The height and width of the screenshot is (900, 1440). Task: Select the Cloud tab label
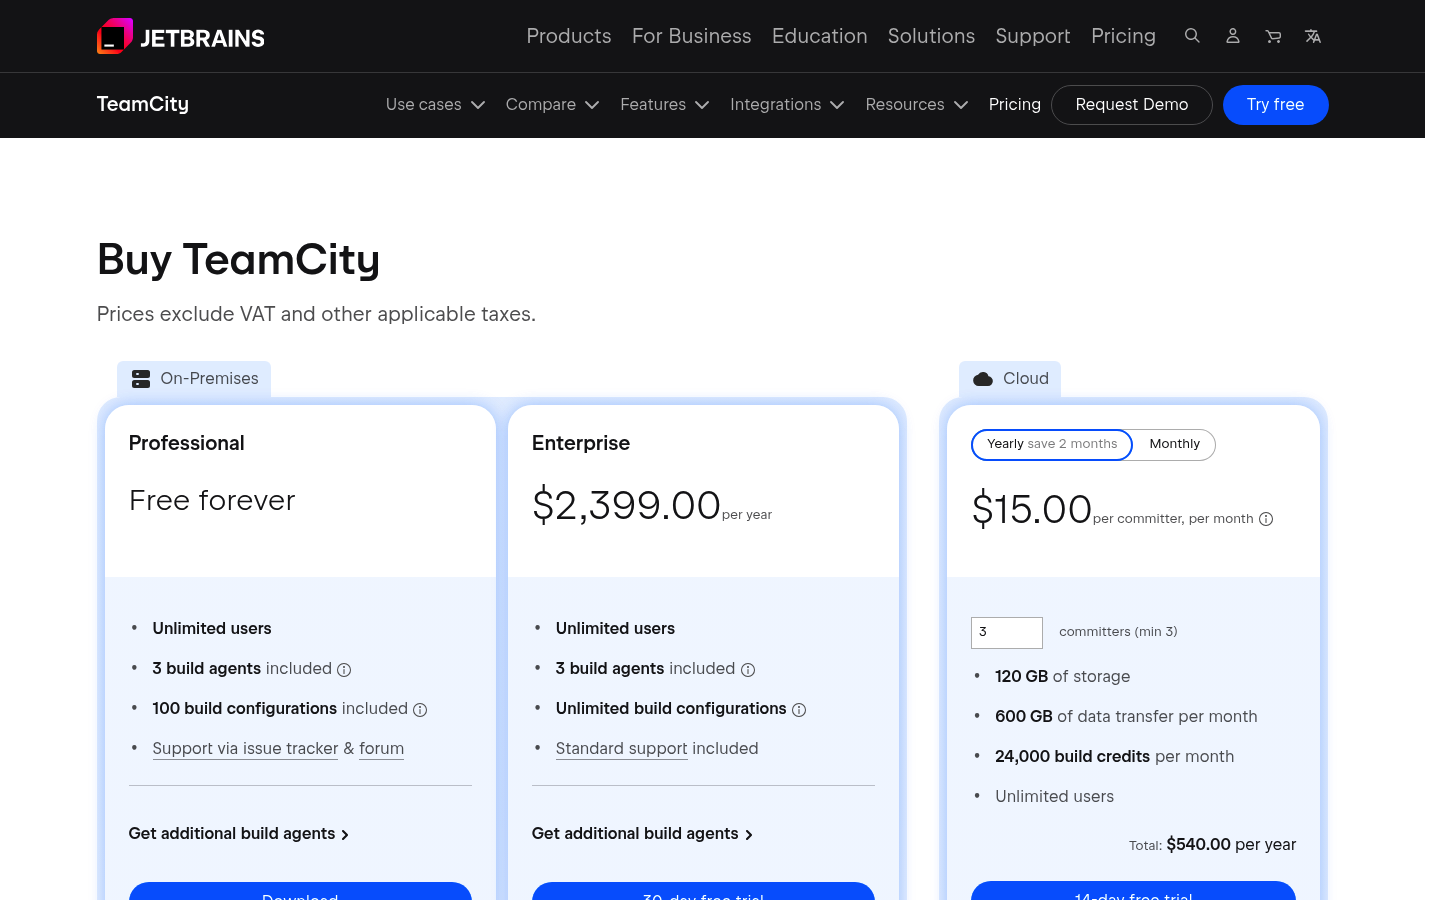[x=1026, y=379]
